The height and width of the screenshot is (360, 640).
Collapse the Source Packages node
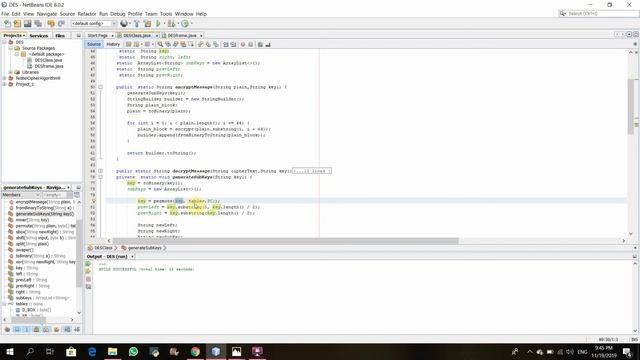point(11,48)
